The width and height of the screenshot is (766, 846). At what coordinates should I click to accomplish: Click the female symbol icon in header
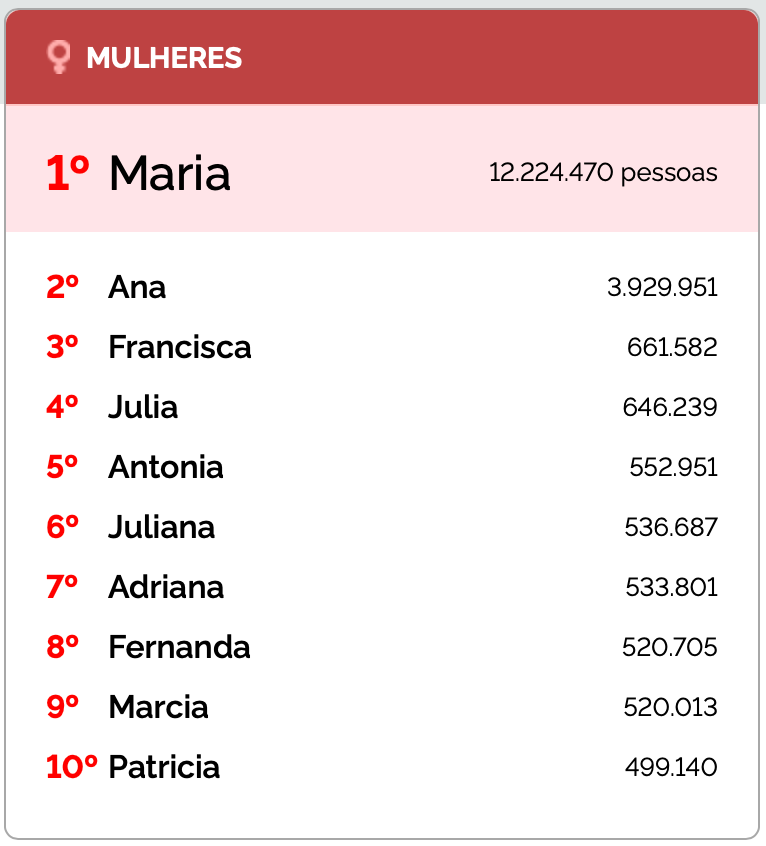coord(59,58)
